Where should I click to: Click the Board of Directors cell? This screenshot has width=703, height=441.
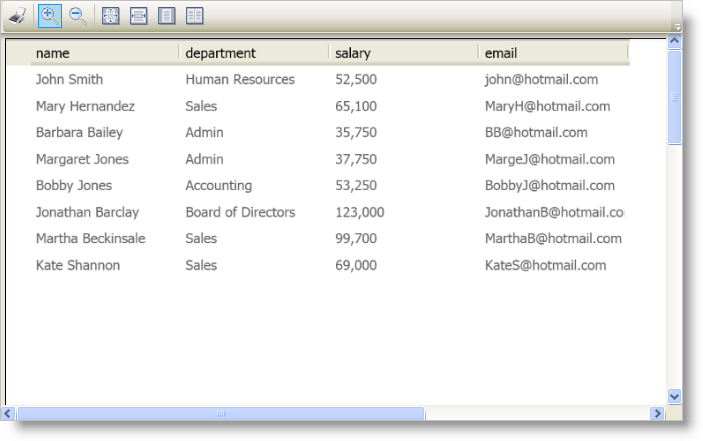pyautogui.click(x=240, y=212)
